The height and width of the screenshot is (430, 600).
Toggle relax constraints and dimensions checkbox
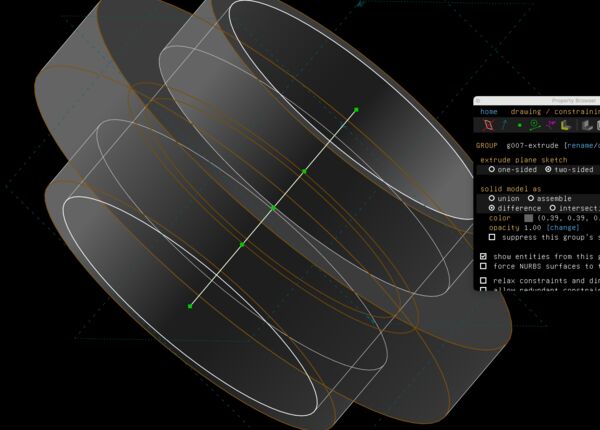click(483, 280)
